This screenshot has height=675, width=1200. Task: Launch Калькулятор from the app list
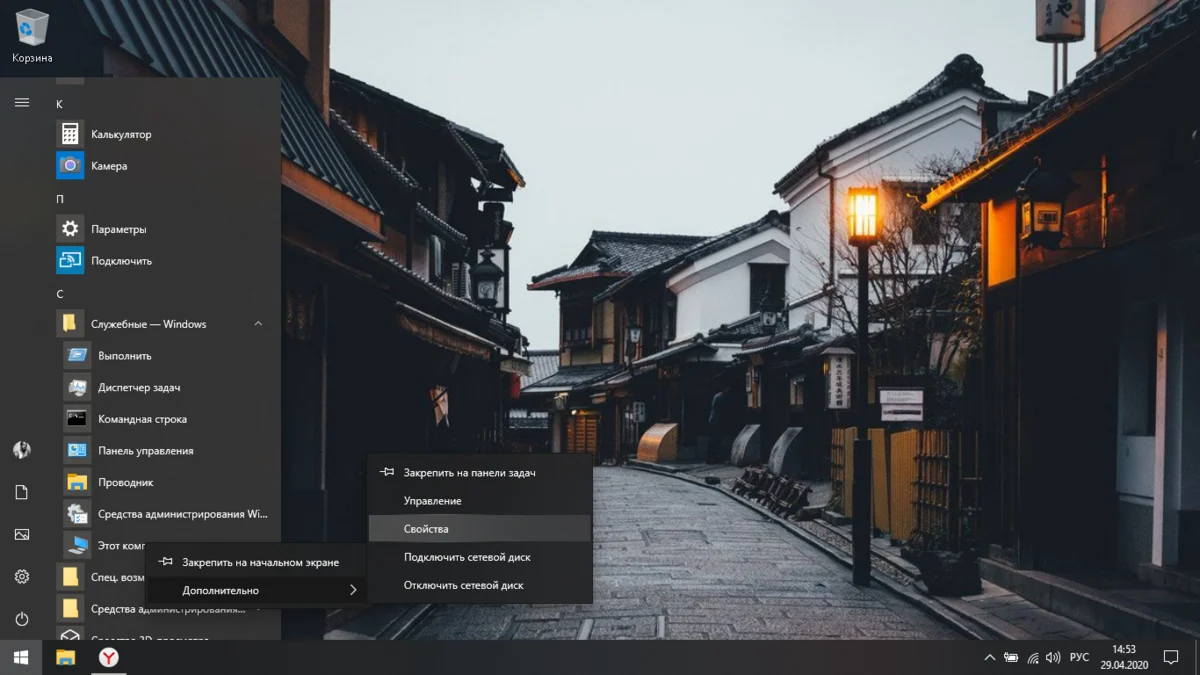pos(162,134)
